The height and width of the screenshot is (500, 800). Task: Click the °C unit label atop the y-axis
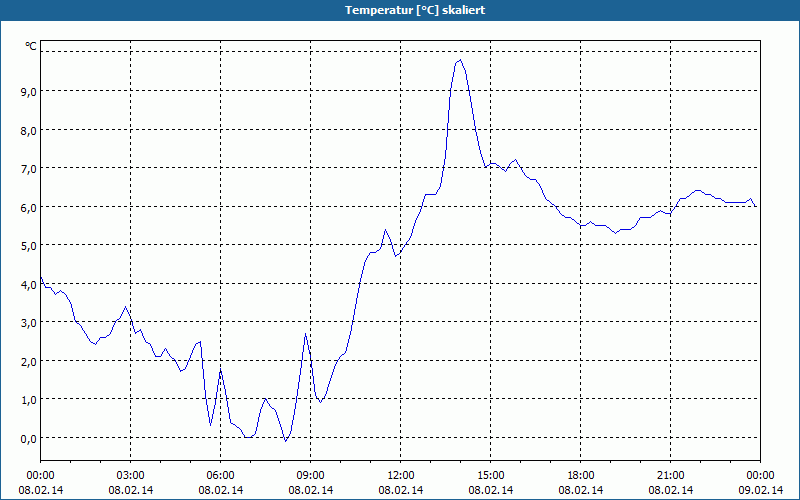pos(31,46)
